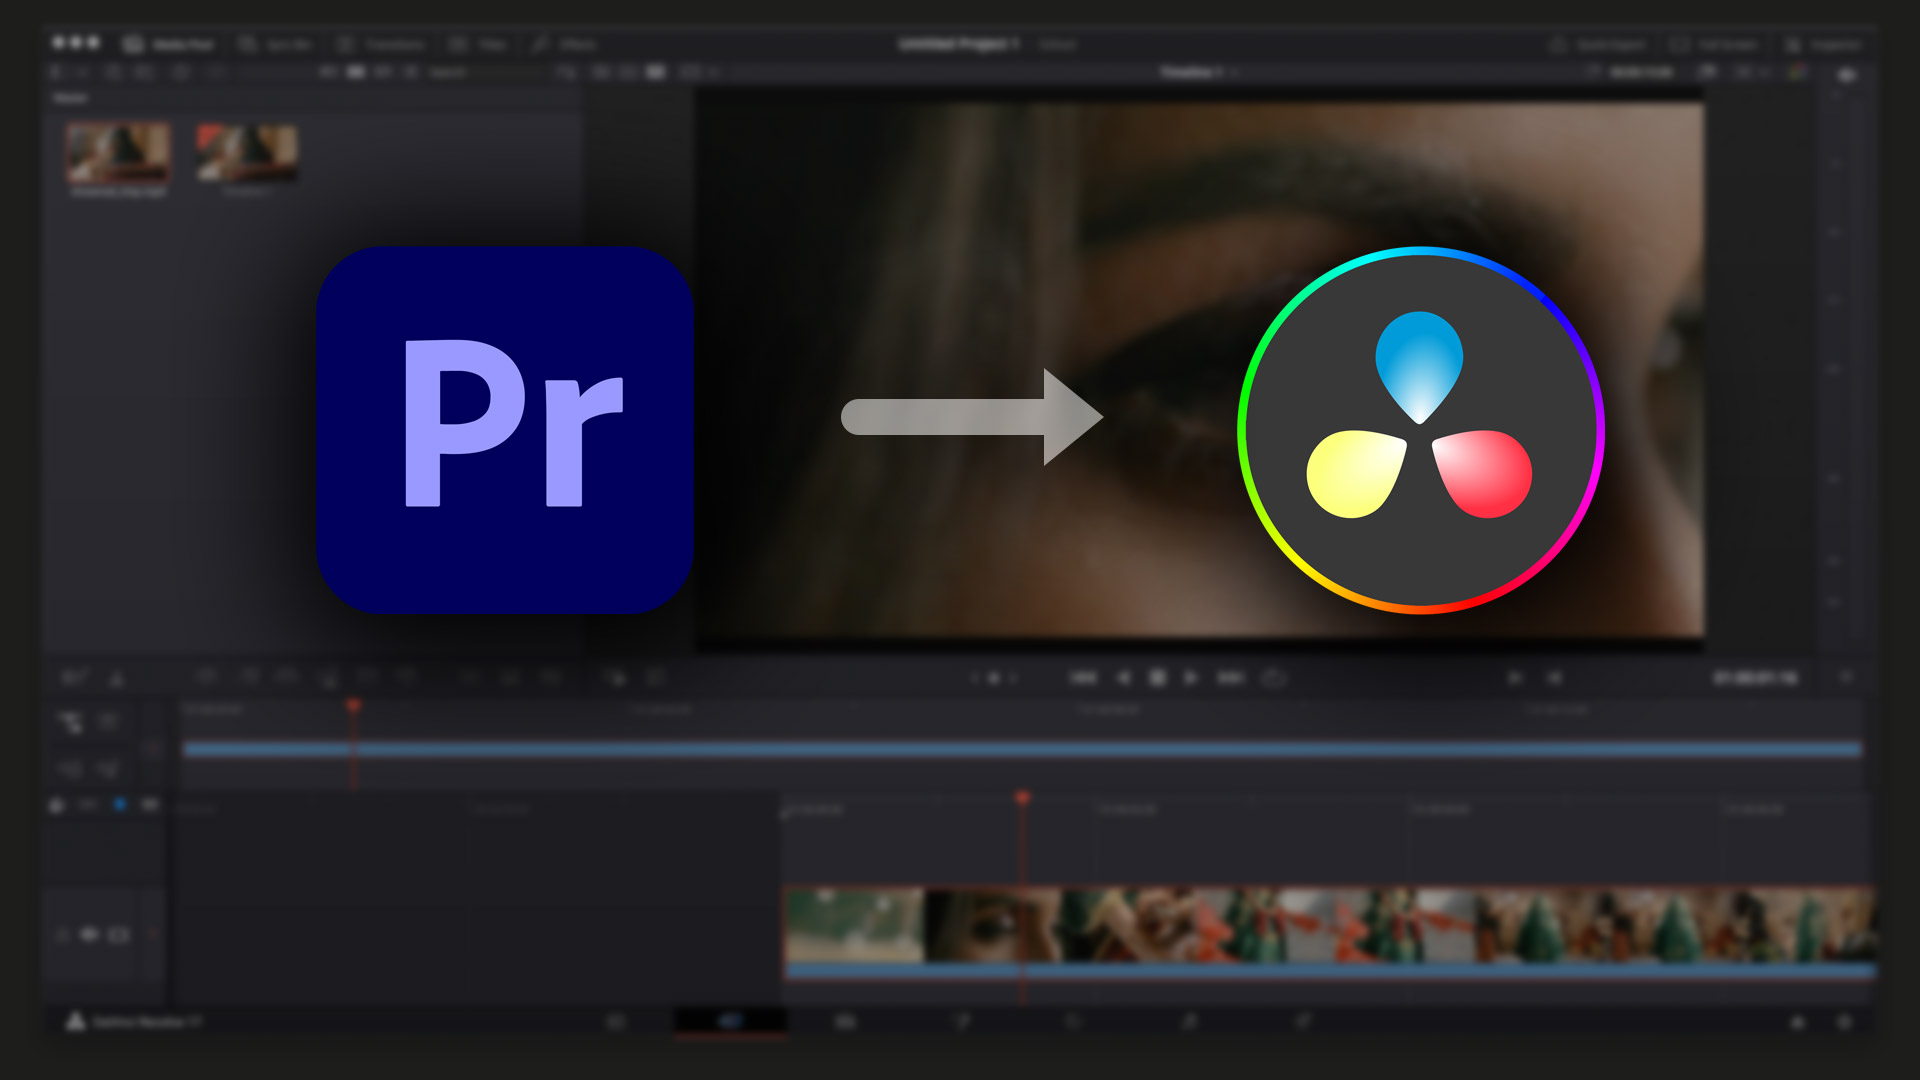The width and height of the screenshot is (1920, 1080).
Task: Click the viewer timecode display at right
Action: pos(1755,678)
